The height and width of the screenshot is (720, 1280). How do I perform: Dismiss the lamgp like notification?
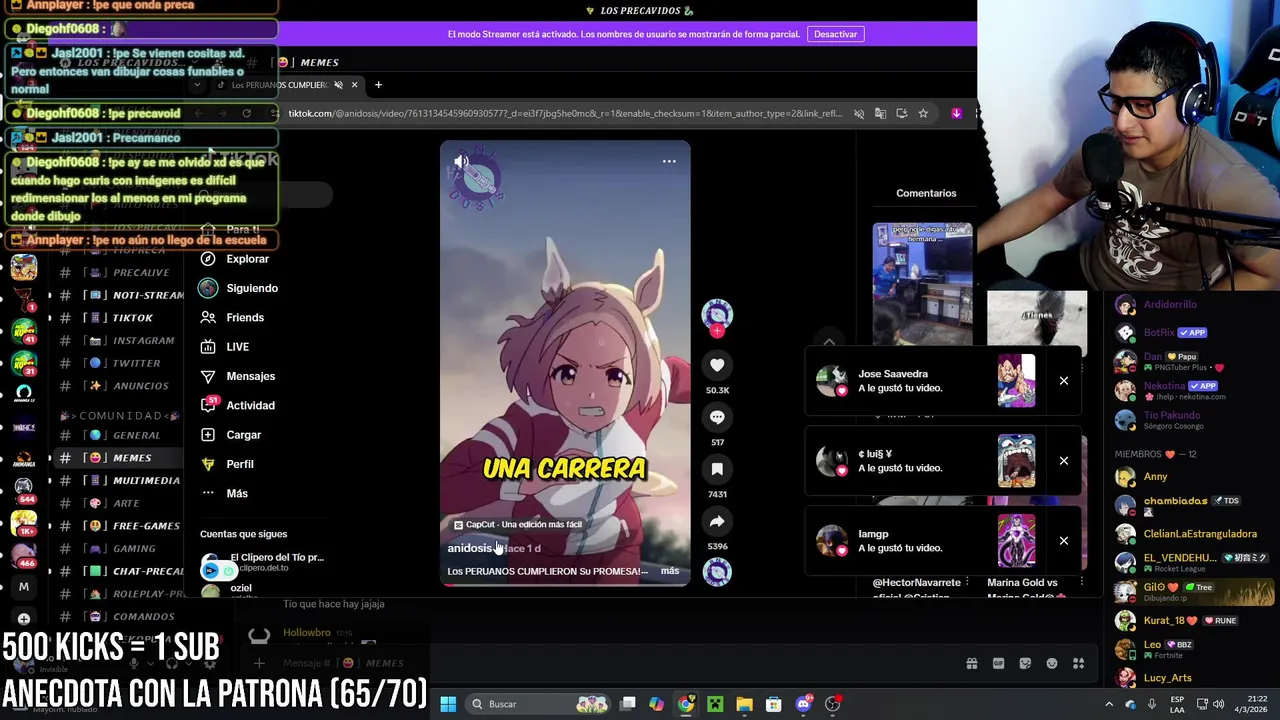click(x=1064, y=541)
